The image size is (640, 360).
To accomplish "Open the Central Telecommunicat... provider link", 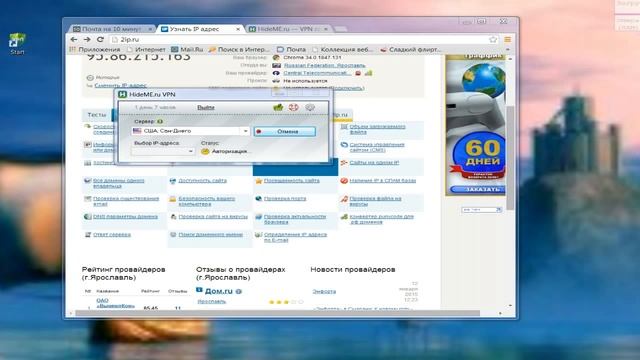I will pos(317,73).
